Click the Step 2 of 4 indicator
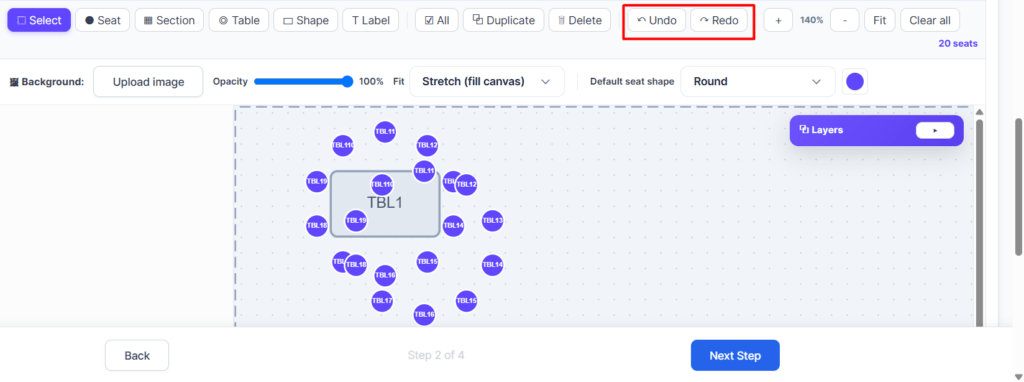This screenshot has height=382, width=1024. 436,356
